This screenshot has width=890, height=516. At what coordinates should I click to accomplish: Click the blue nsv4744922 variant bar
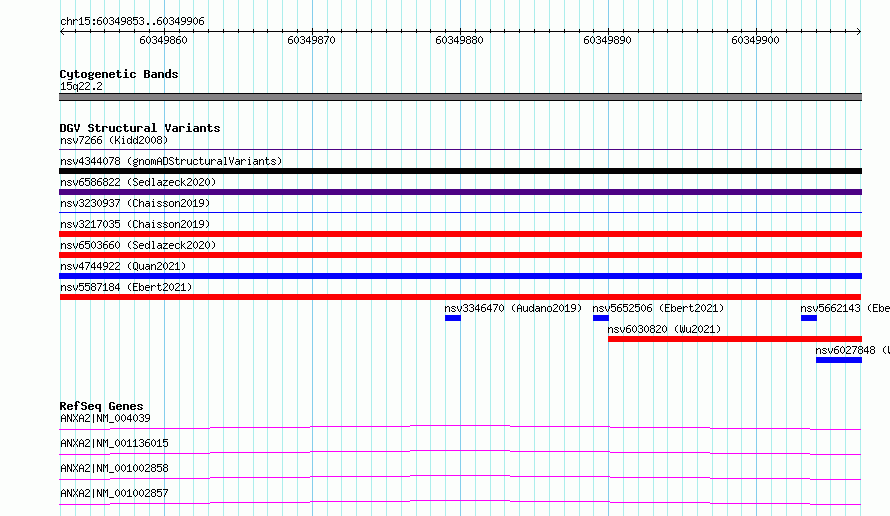tap(460, 276)
